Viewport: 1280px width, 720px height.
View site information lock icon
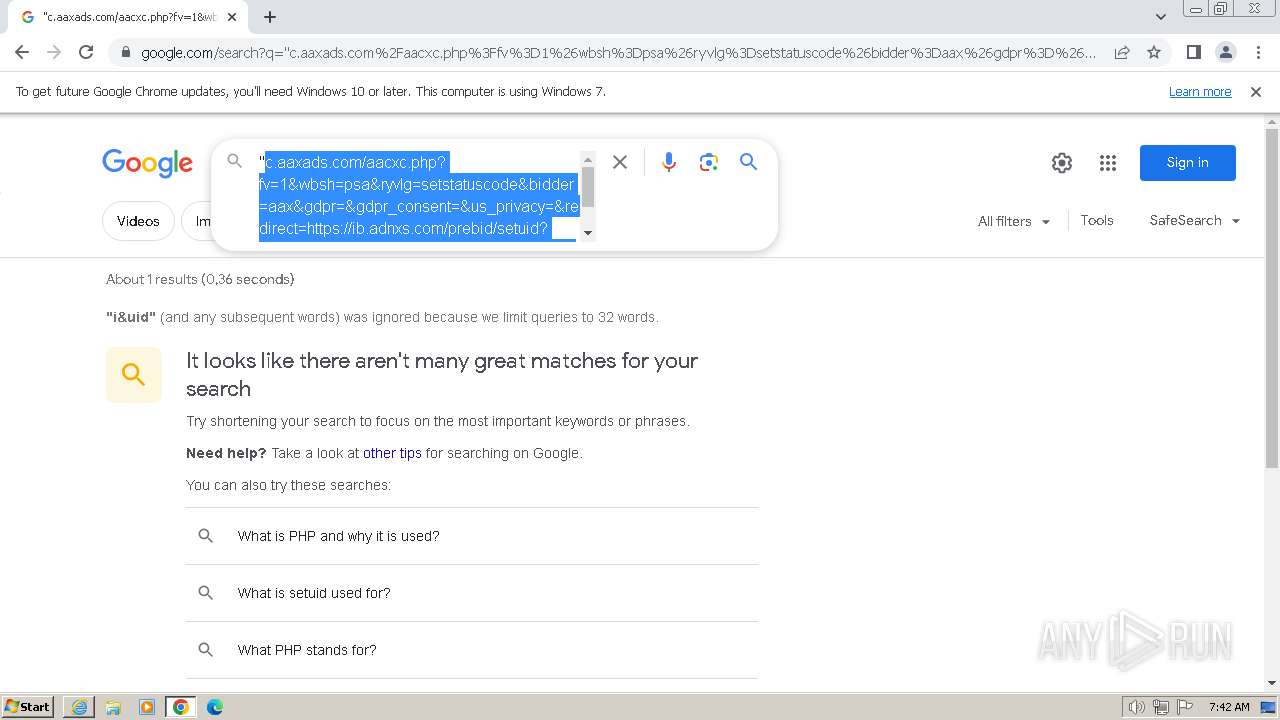tap(125, 52)
